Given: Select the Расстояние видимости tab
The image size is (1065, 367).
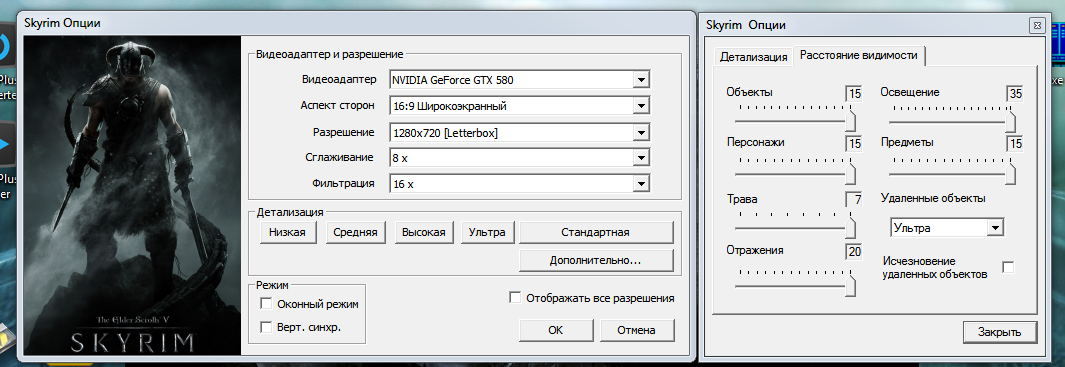Looking at the screenshot, I should pos(859,55).
